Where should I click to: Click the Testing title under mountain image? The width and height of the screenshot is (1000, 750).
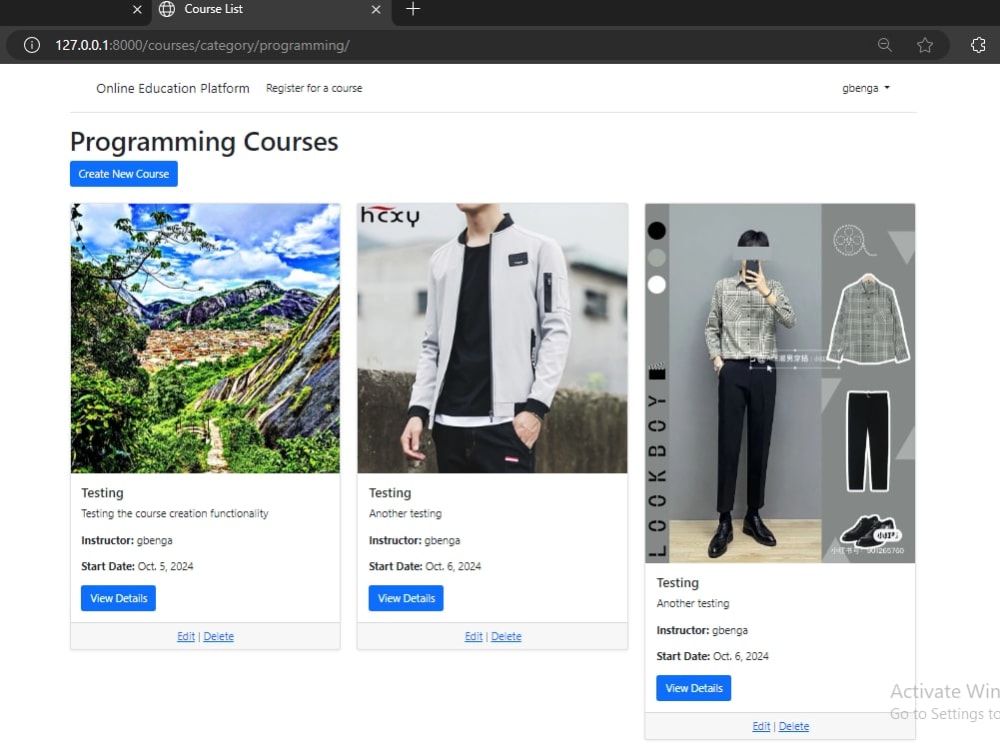[x=102, y=493]
